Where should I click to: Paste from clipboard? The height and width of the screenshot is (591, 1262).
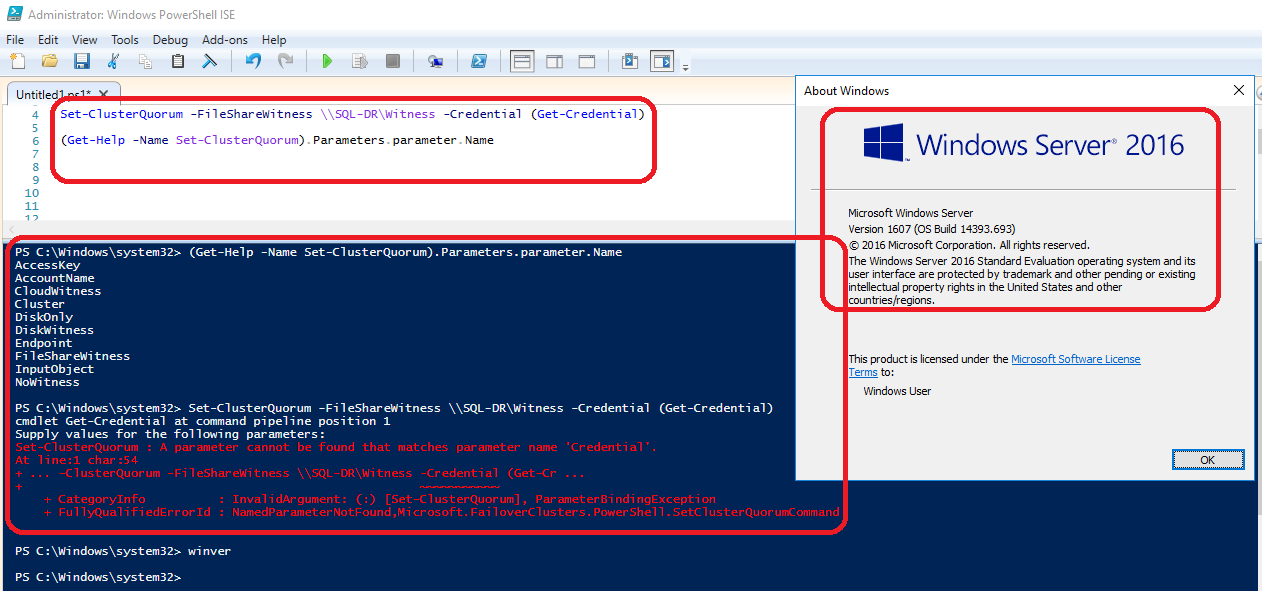[177, 61]
